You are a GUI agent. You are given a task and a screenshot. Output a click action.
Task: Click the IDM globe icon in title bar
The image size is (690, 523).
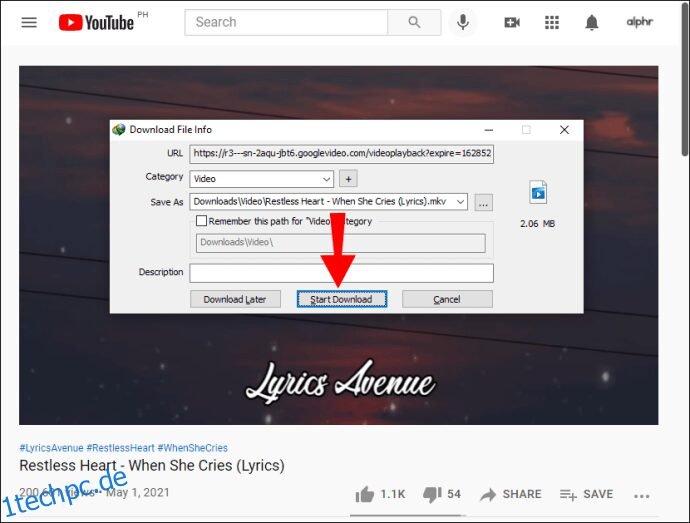click(119, 129)
